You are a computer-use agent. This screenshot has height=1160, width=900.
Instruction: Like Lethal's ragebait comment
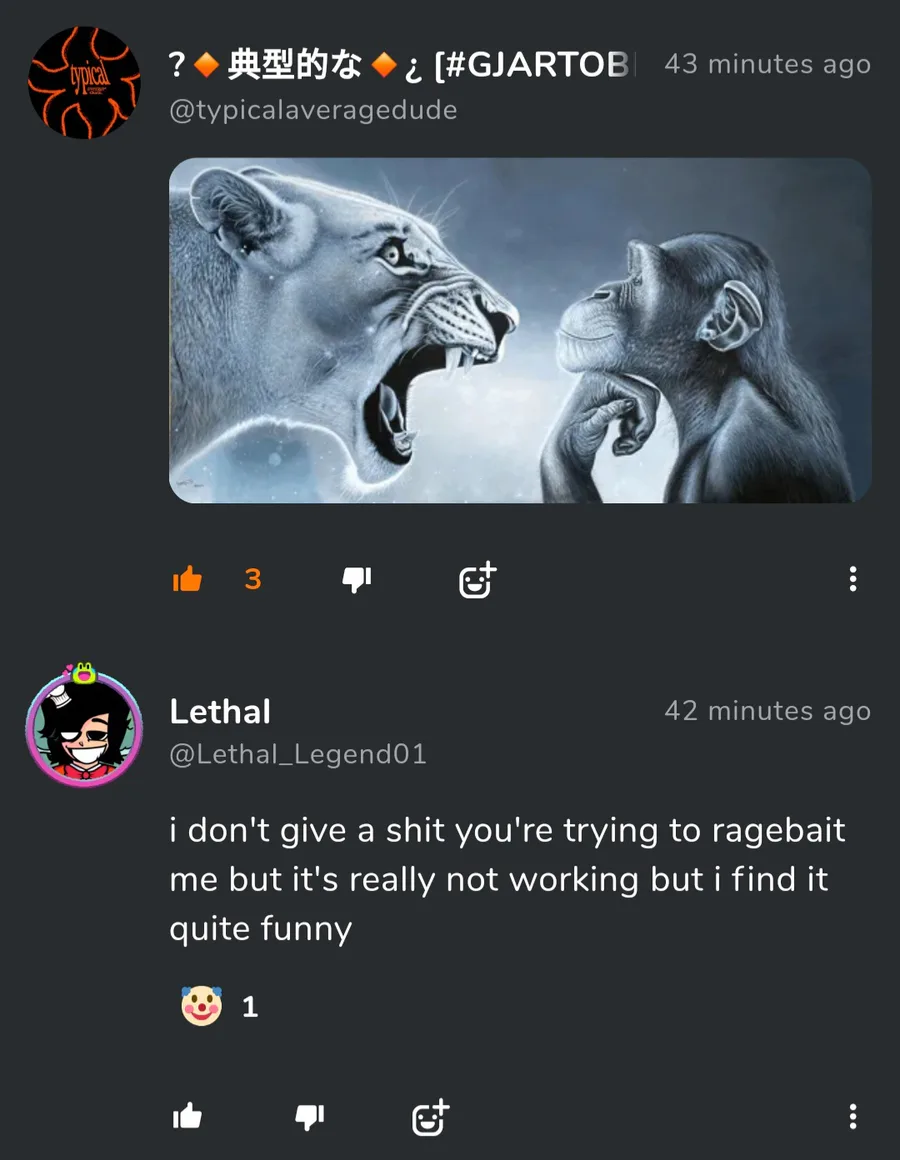point(187,1116)
